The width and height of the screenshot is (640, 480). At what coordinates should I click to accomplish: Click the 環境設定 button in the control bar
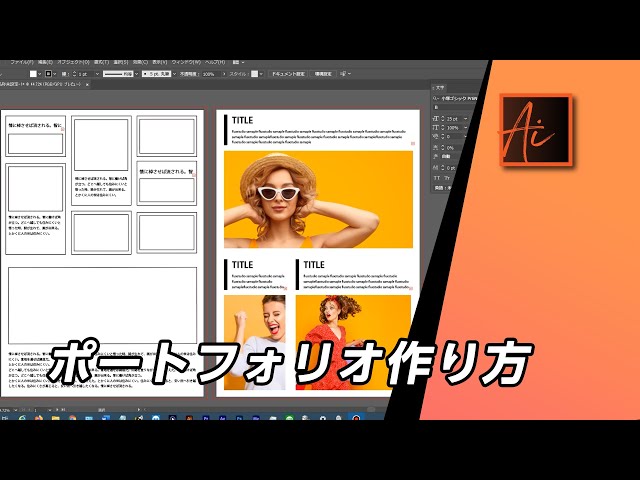click(323, 74)
